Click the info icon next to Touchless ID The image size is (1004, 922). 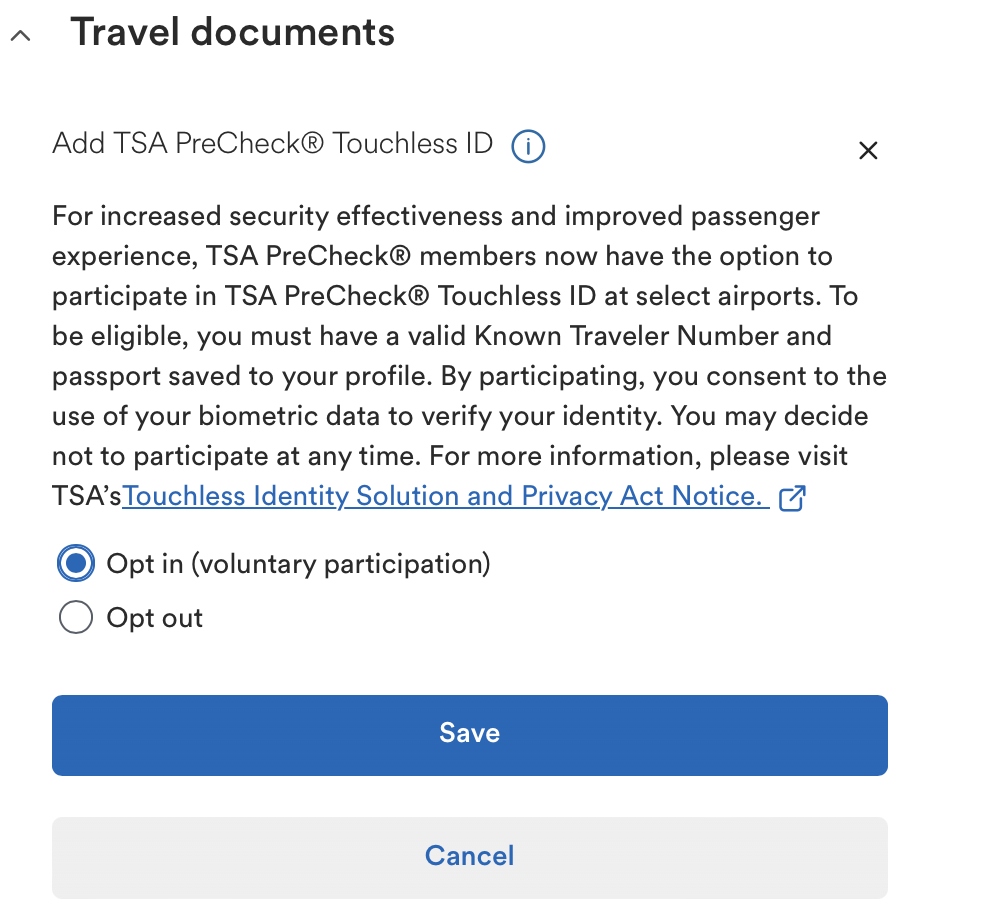click(x=528, y=146)
